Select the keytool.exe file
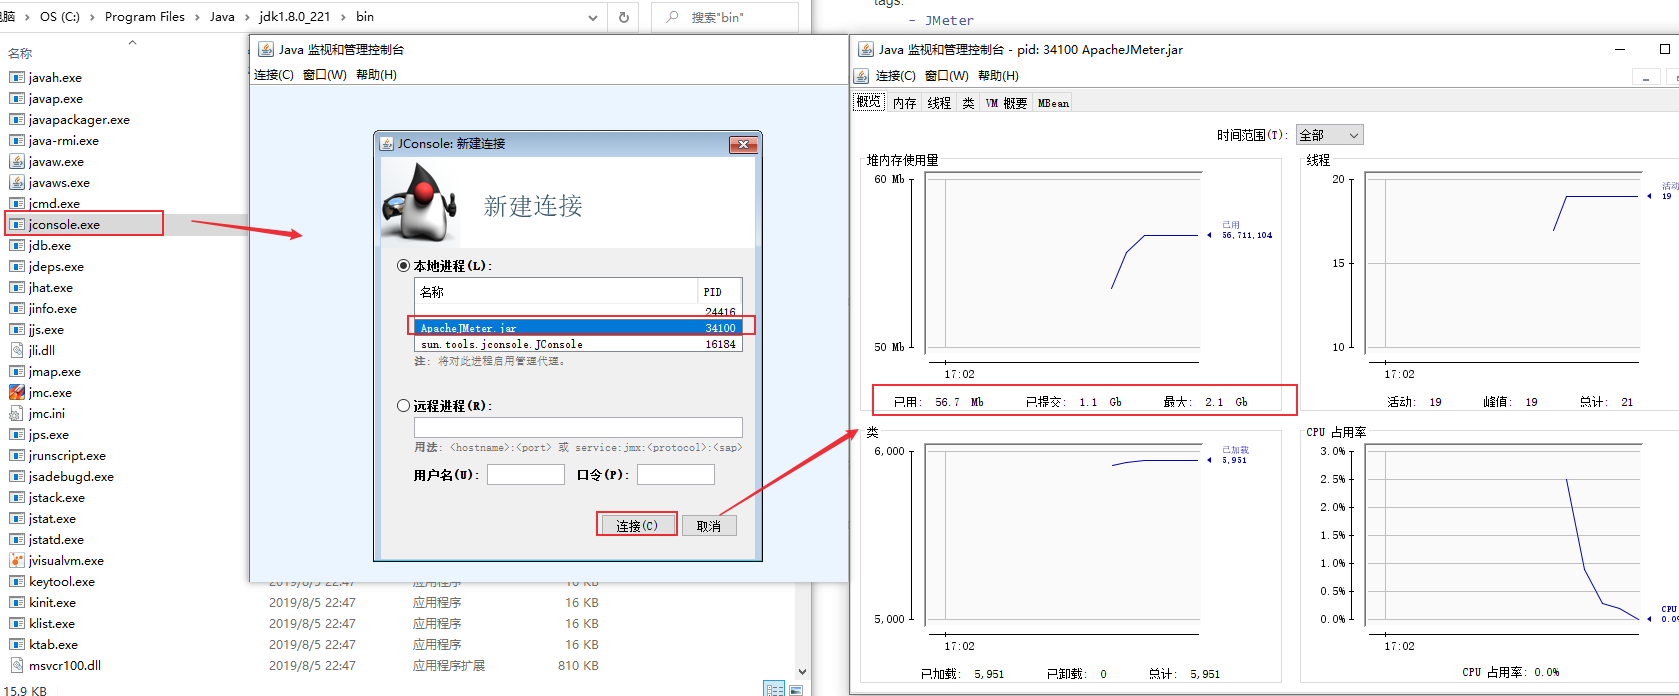1679x696 pixels. click(x=62, y=581)
